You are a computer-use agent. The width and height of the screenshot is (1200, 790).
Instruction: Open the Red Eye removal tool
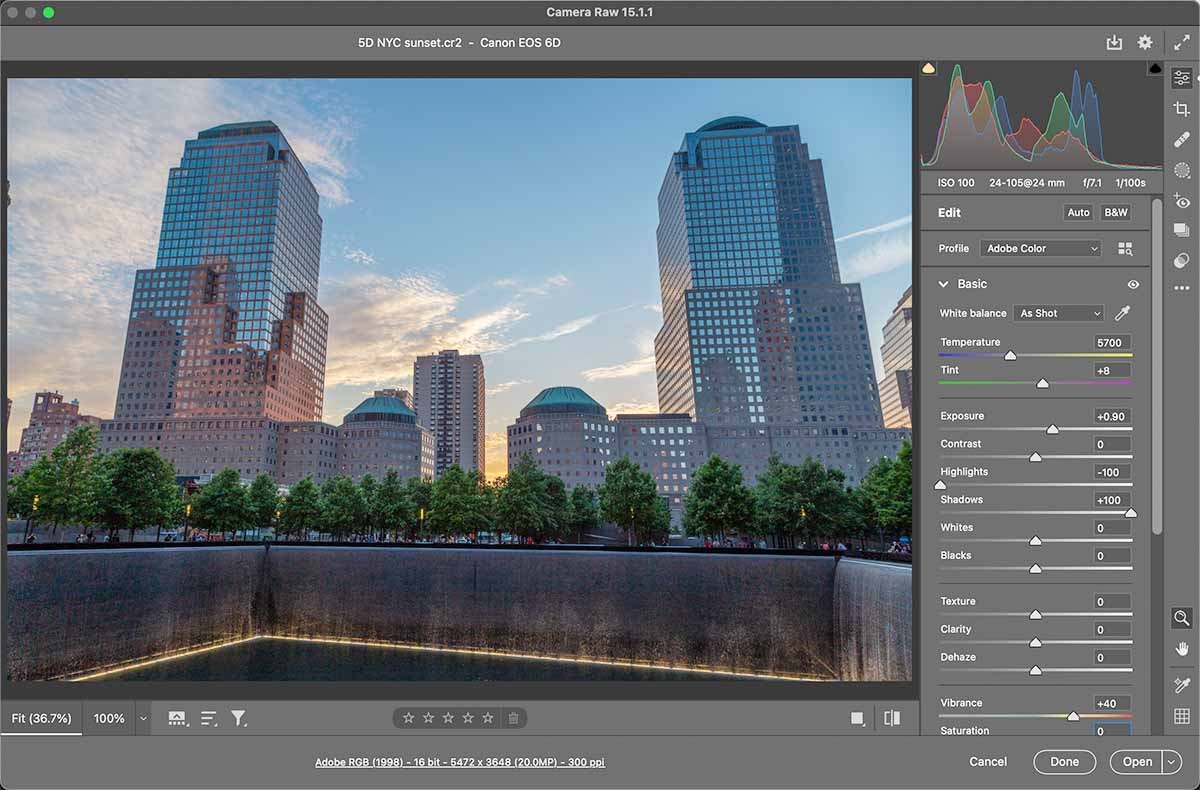point(1181,200)
